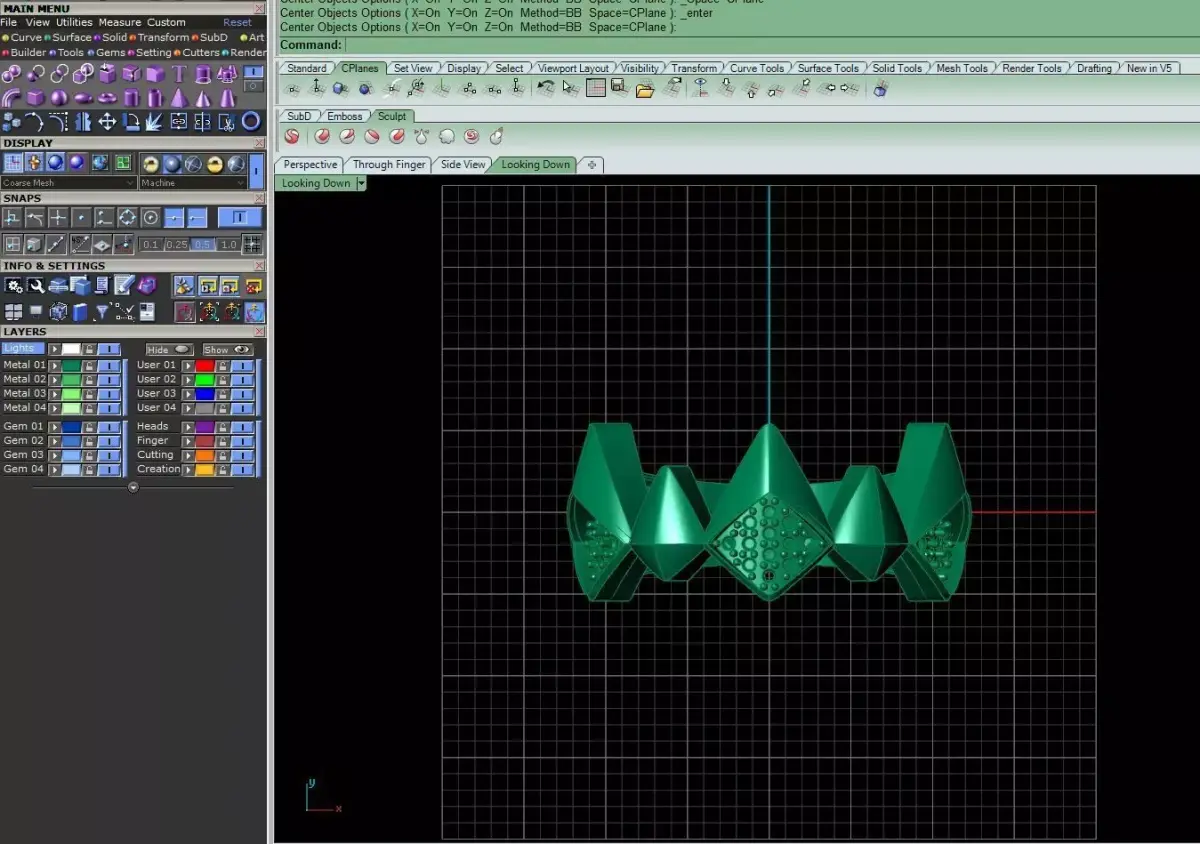The height and width of the screenshot is (844, 1200).
Task: Expand the Metal 01 layer arrow
Action: pyautogui.click(x=55, y=366)
